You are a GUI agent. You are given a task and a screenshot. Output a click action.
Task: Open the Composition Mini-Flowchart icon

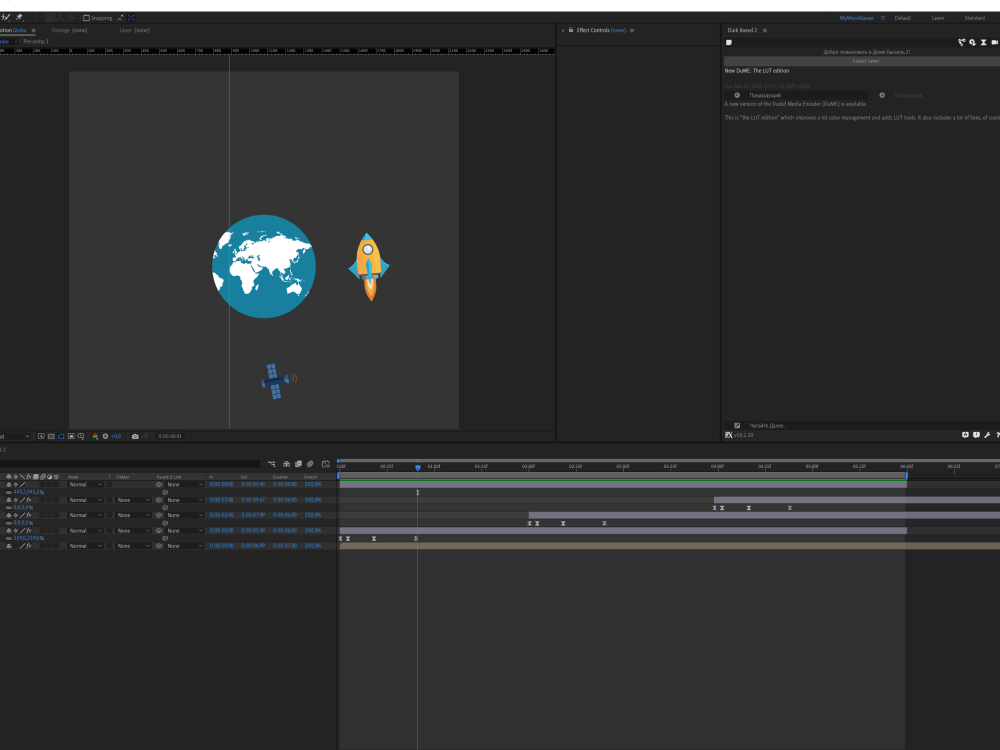[x=272, y=464]
